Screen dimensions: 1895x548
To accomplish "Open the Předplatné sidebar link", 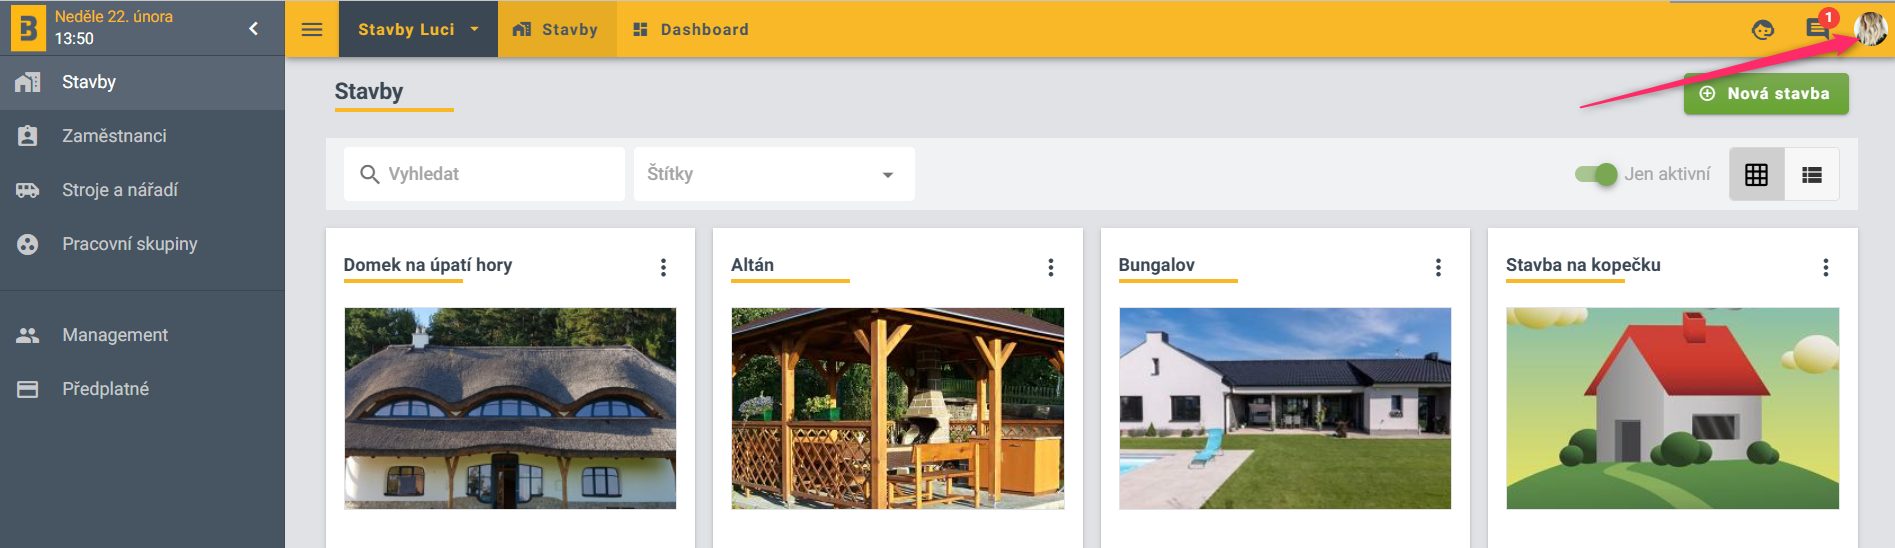I will pos(105,389).
